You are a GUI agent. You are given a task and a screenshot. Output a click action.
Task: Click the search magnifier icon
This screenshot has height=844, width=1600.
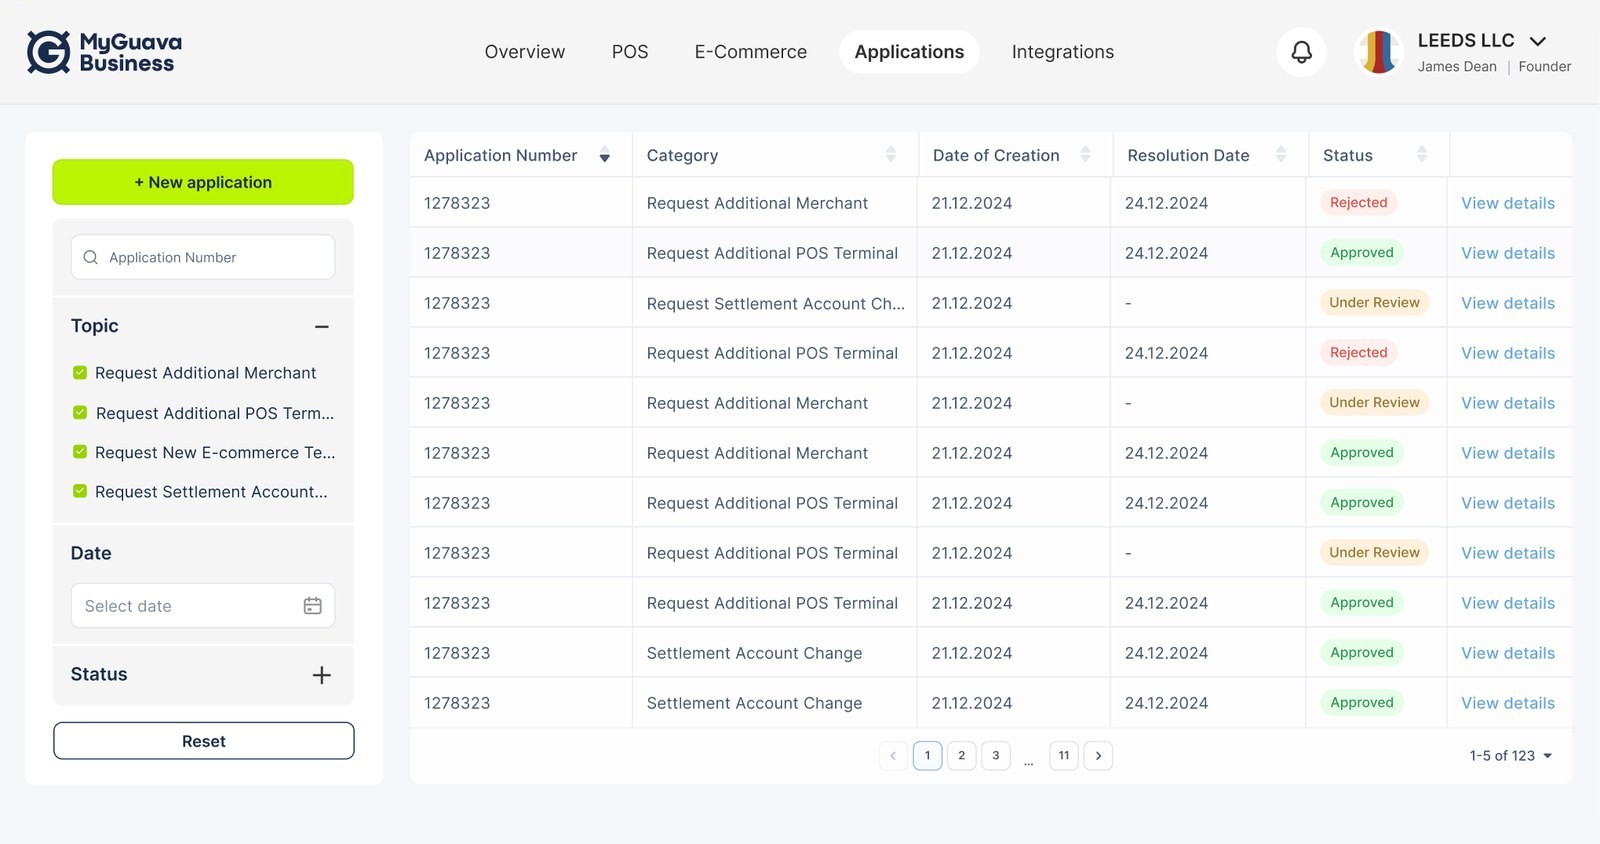(91, 257)
